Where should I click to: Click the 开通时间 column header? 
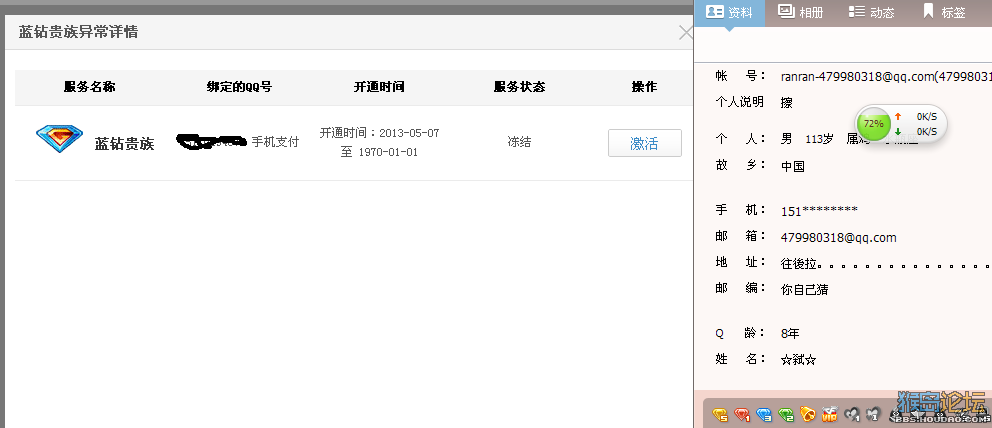[x=379, y=87]
